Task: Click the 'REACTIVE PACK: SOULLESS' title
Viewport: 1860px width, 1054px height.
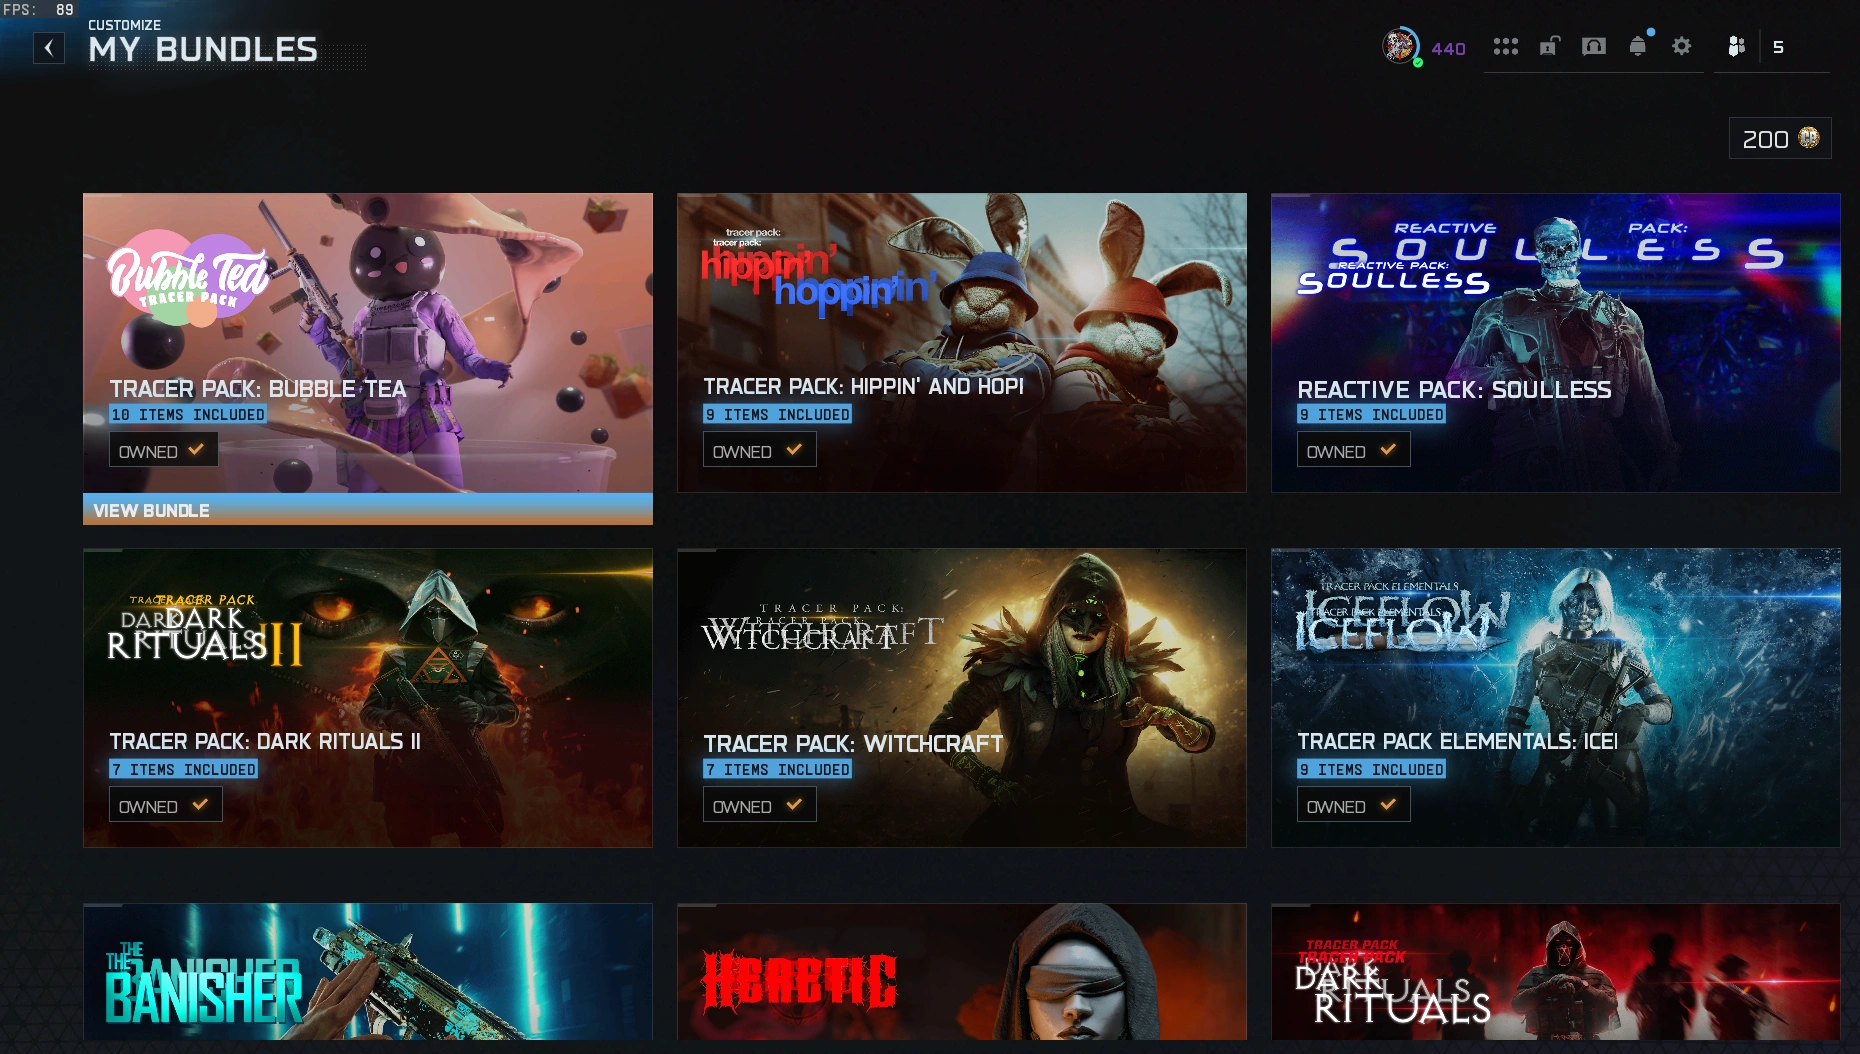Action: 1454,389
